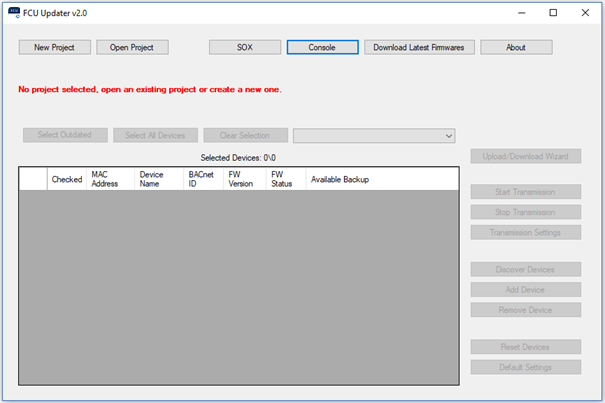This screenshot has width=605, height=403.
Task: Maximize the FCU Updater window
Action: click(553, 13)
